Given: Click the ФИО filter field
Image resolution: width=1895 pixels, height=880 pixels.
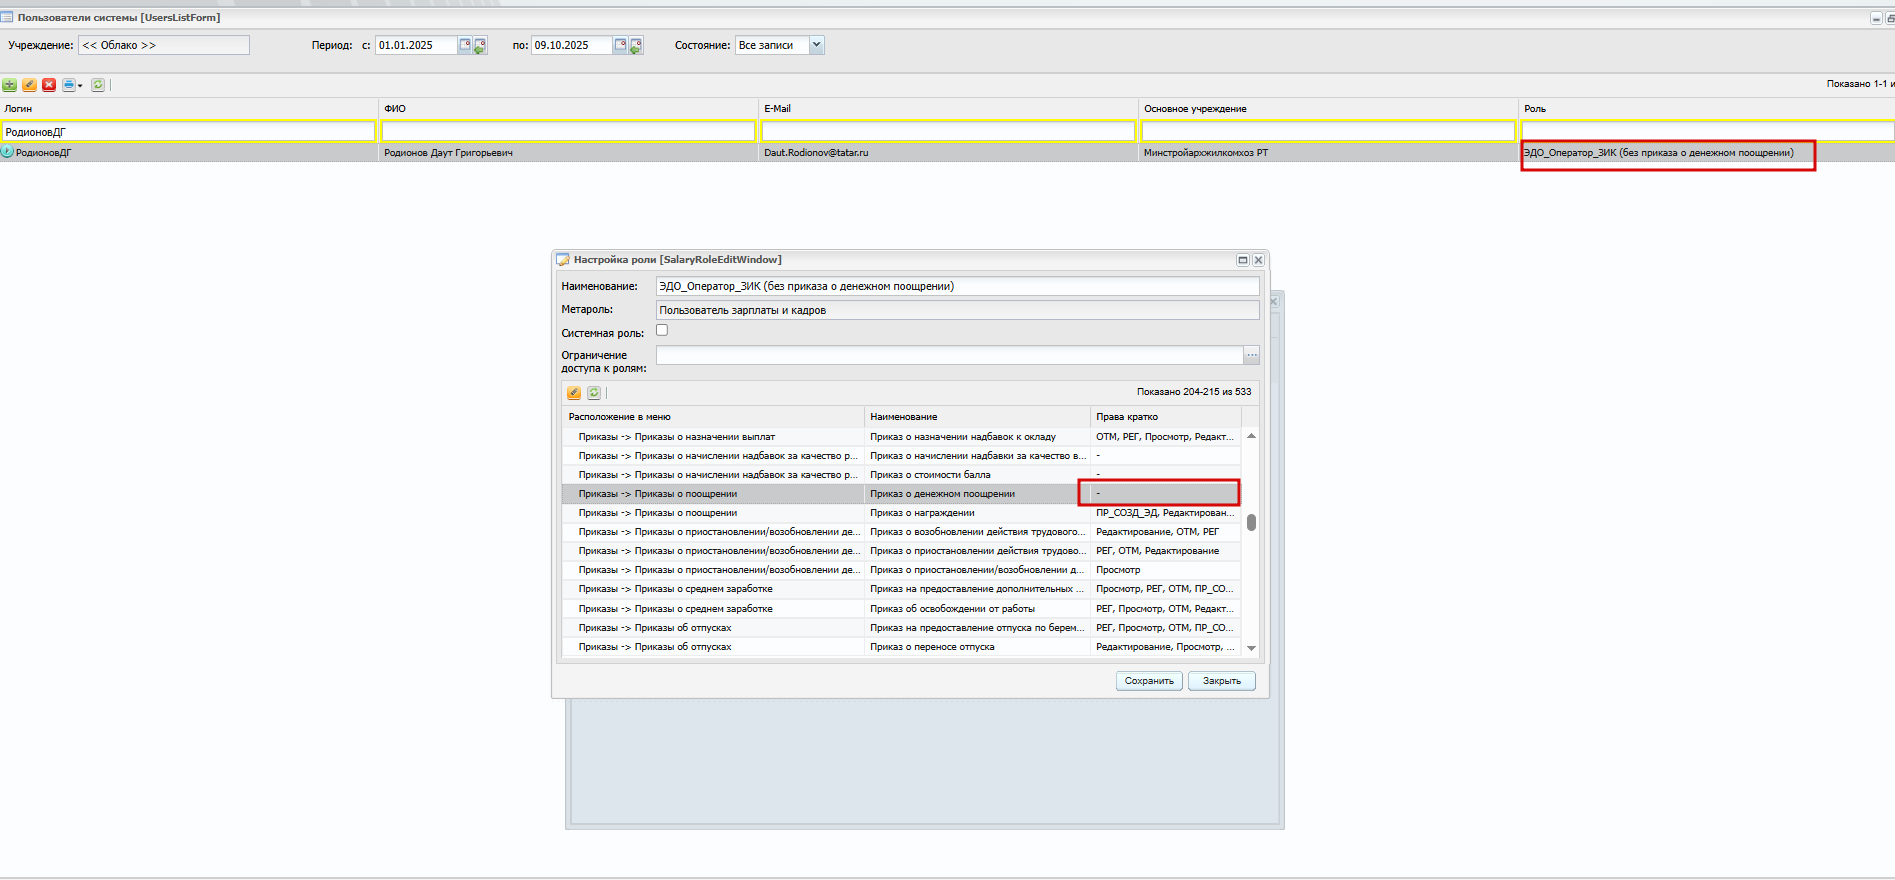Looking at the screenshot, I should click(568, 131).
